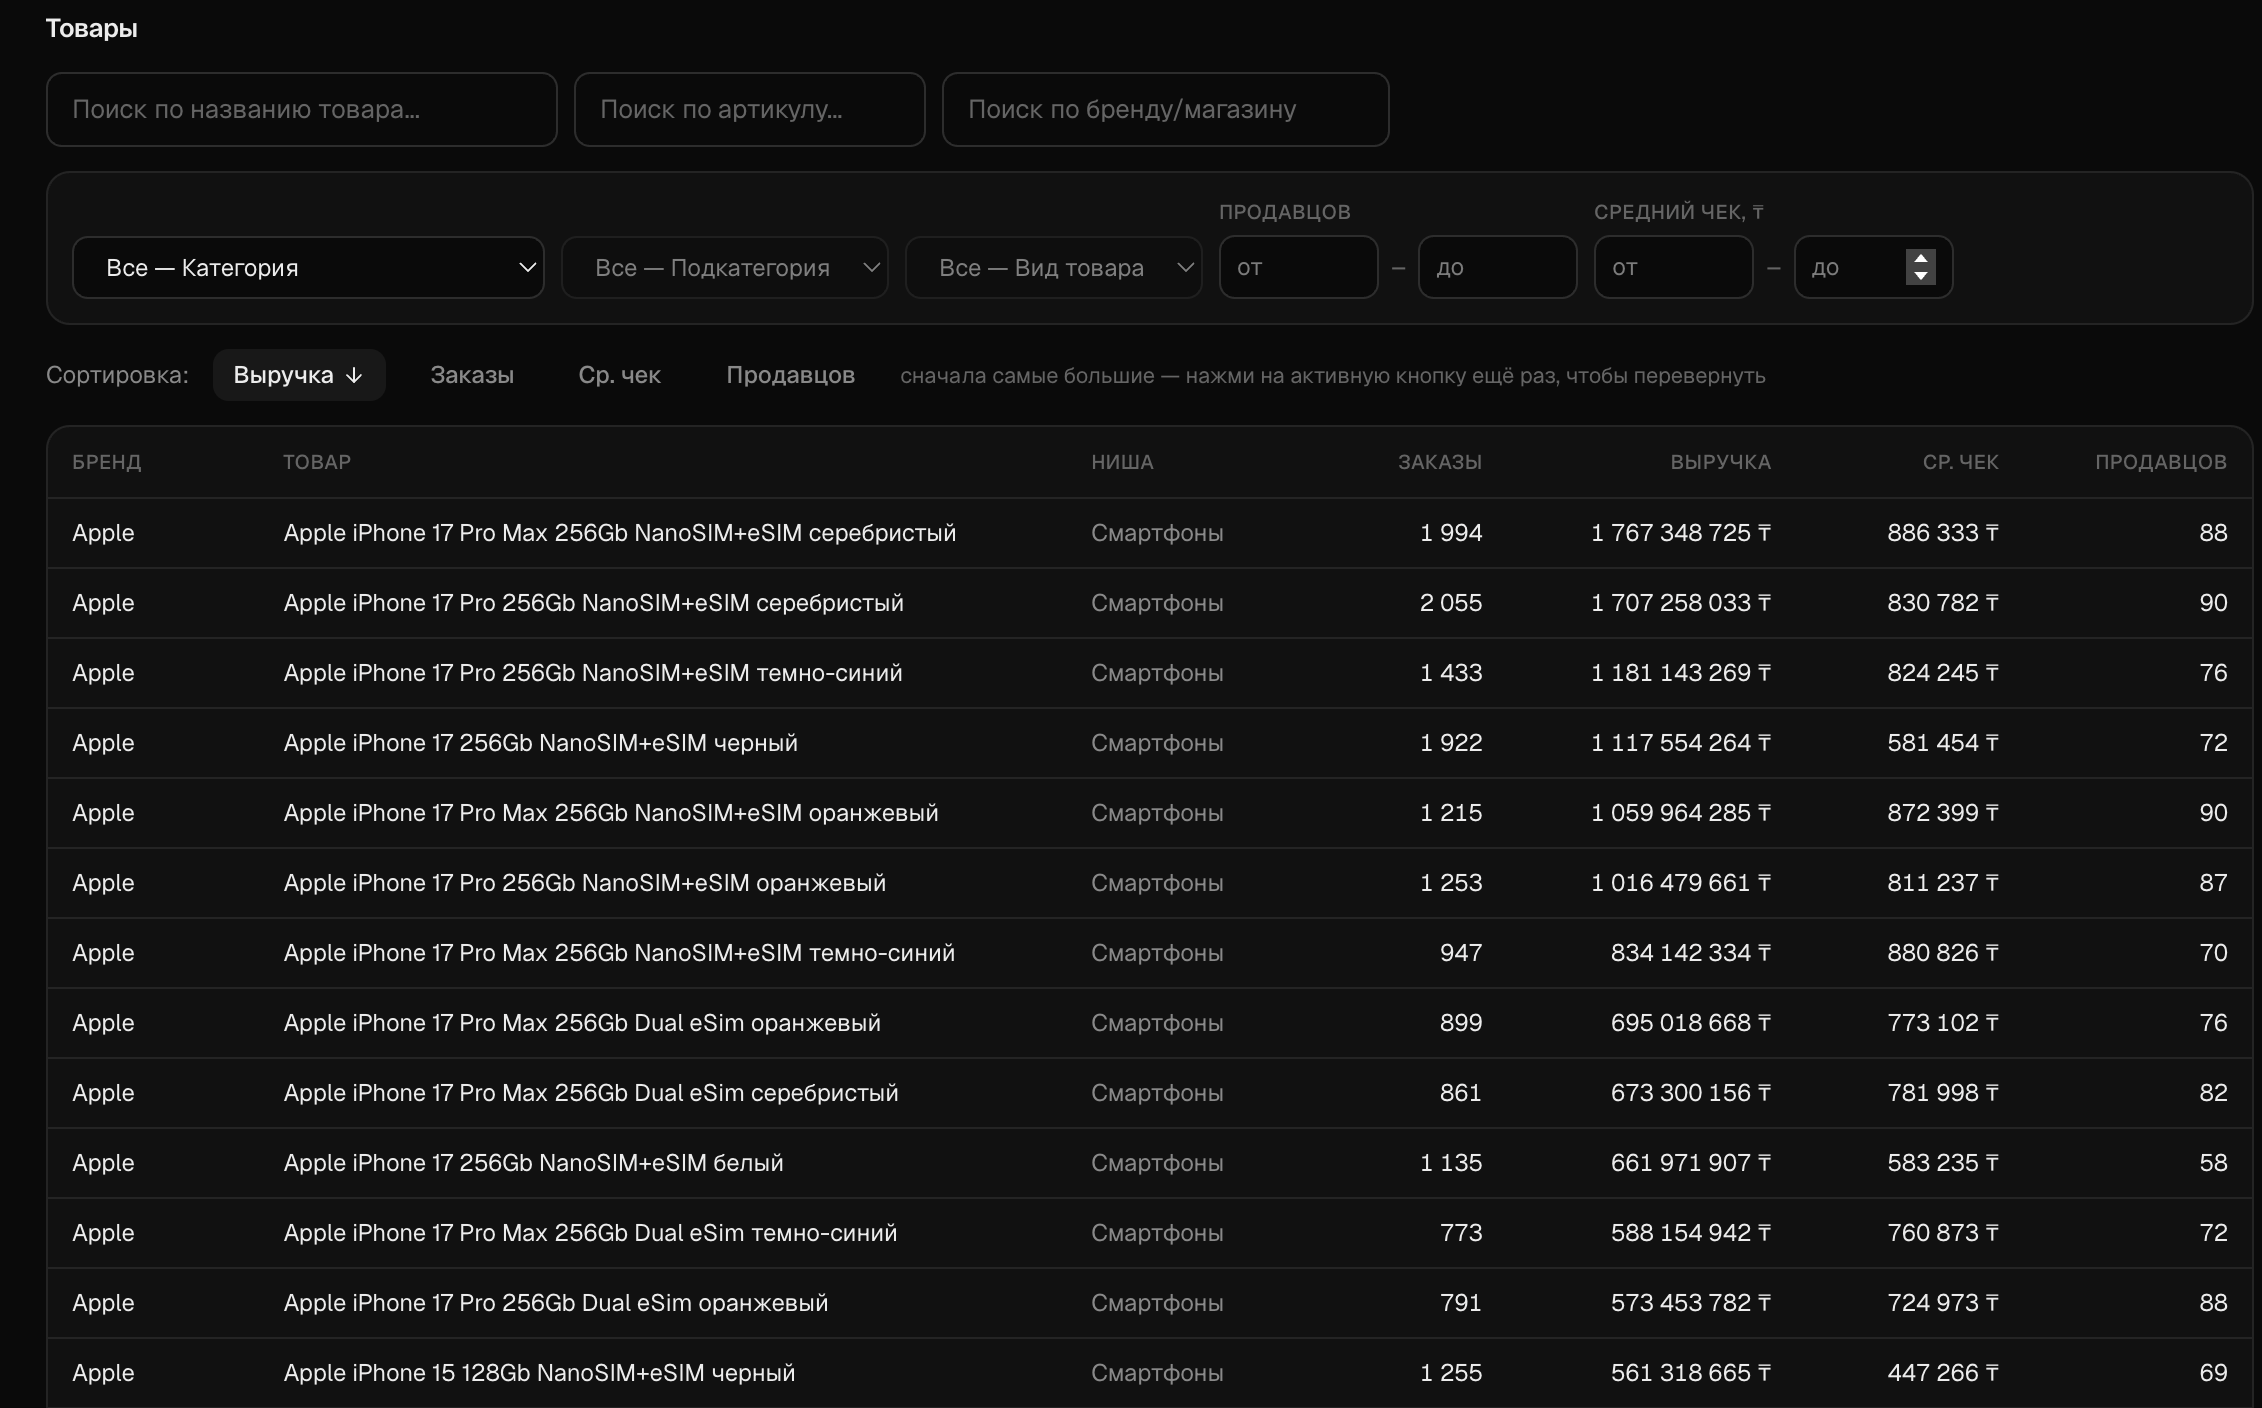2262x1408 pixels.
Task: Click the 'Apple' brand in the iPhone 17 белый row
Action: click(103, 1163)
